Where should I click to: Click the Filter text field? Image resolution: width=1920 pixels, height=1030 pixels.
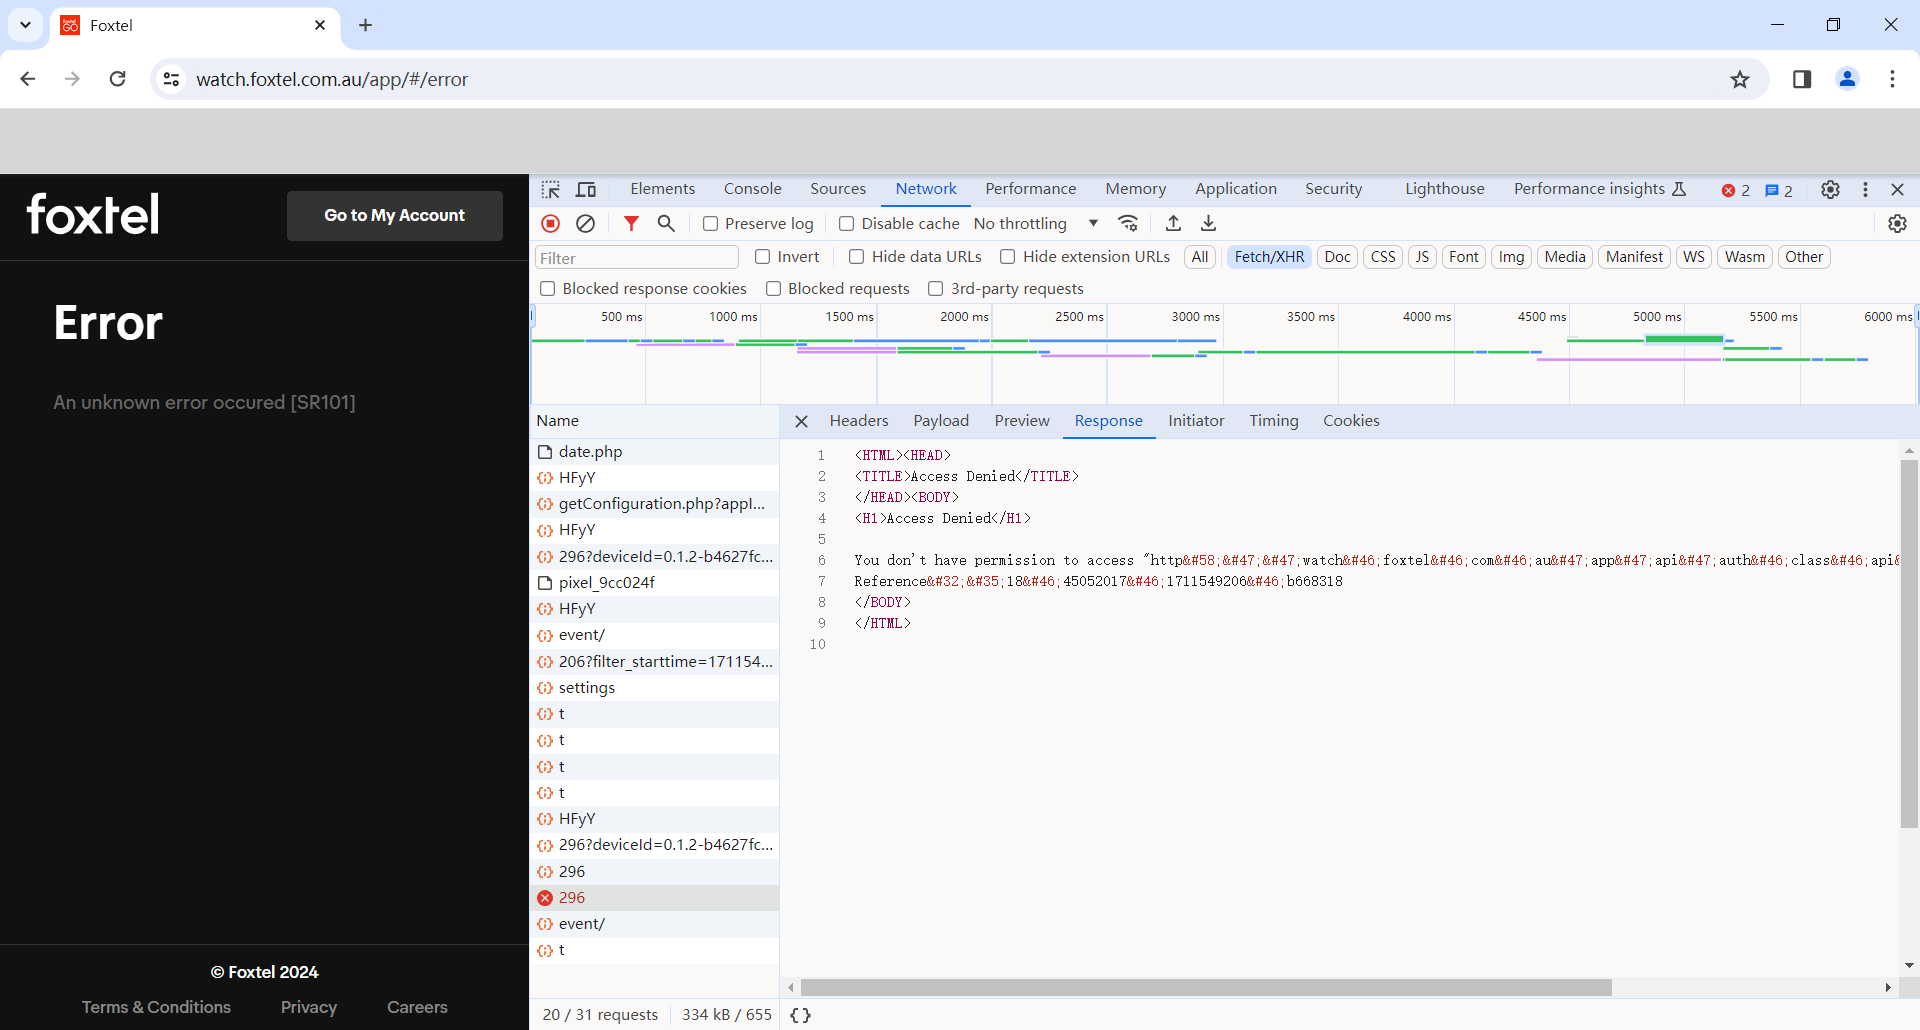pos(636,258)
